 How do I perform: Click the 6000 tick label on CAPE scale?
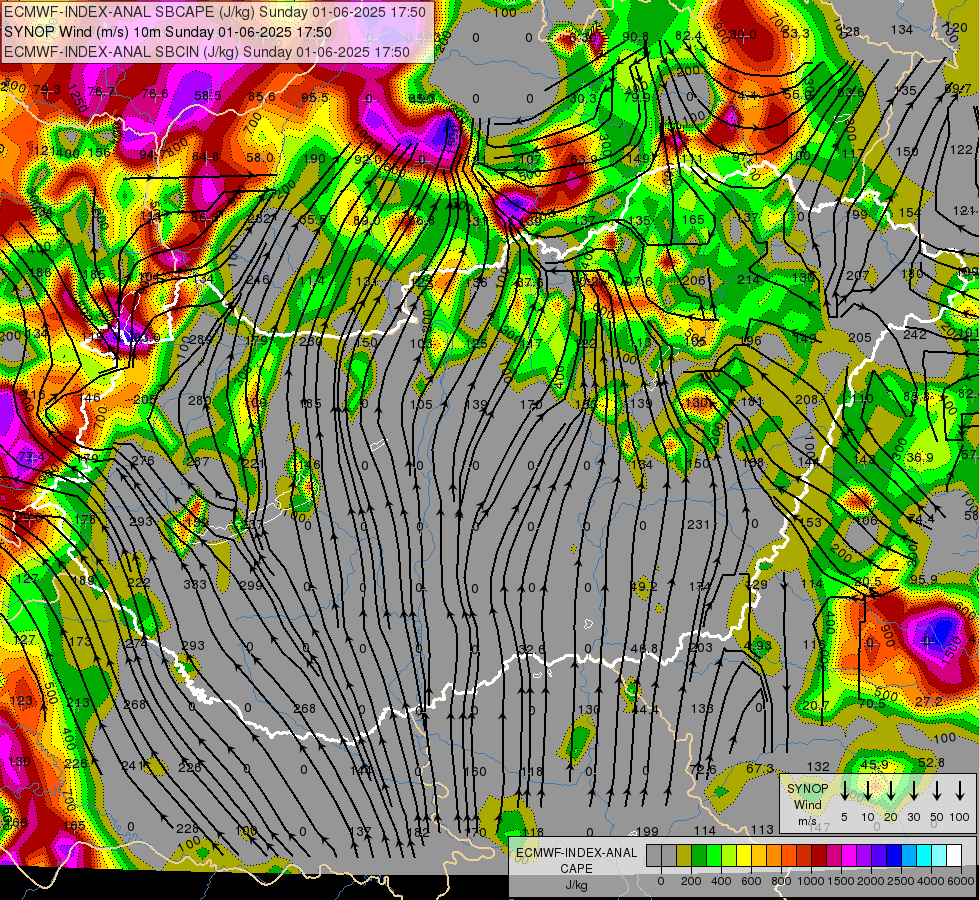960,881
